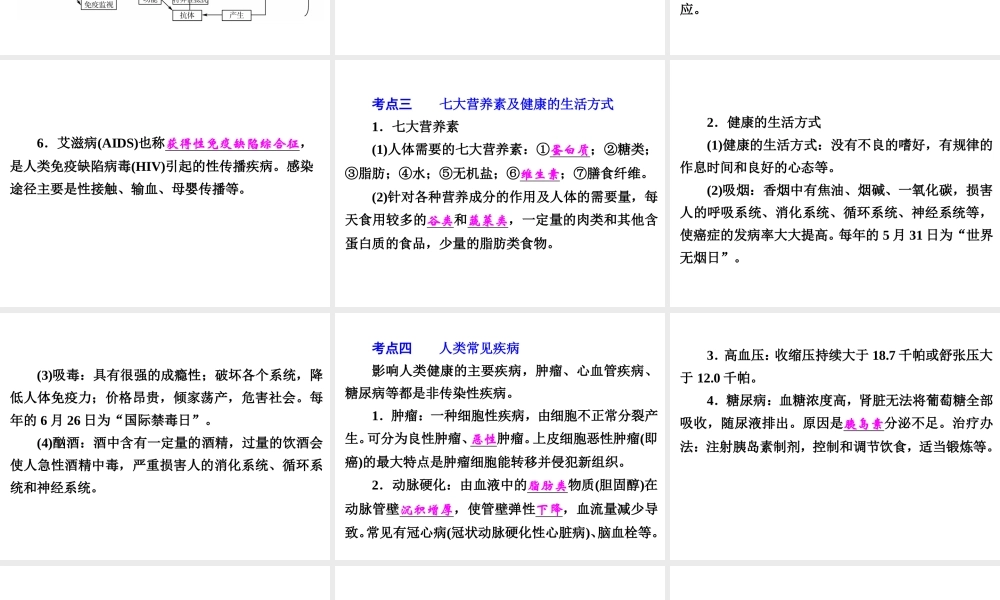This screenshot has width=1000, height=600.
Task: Click the 产生 box in the diagram
Action: click(237, 15)
